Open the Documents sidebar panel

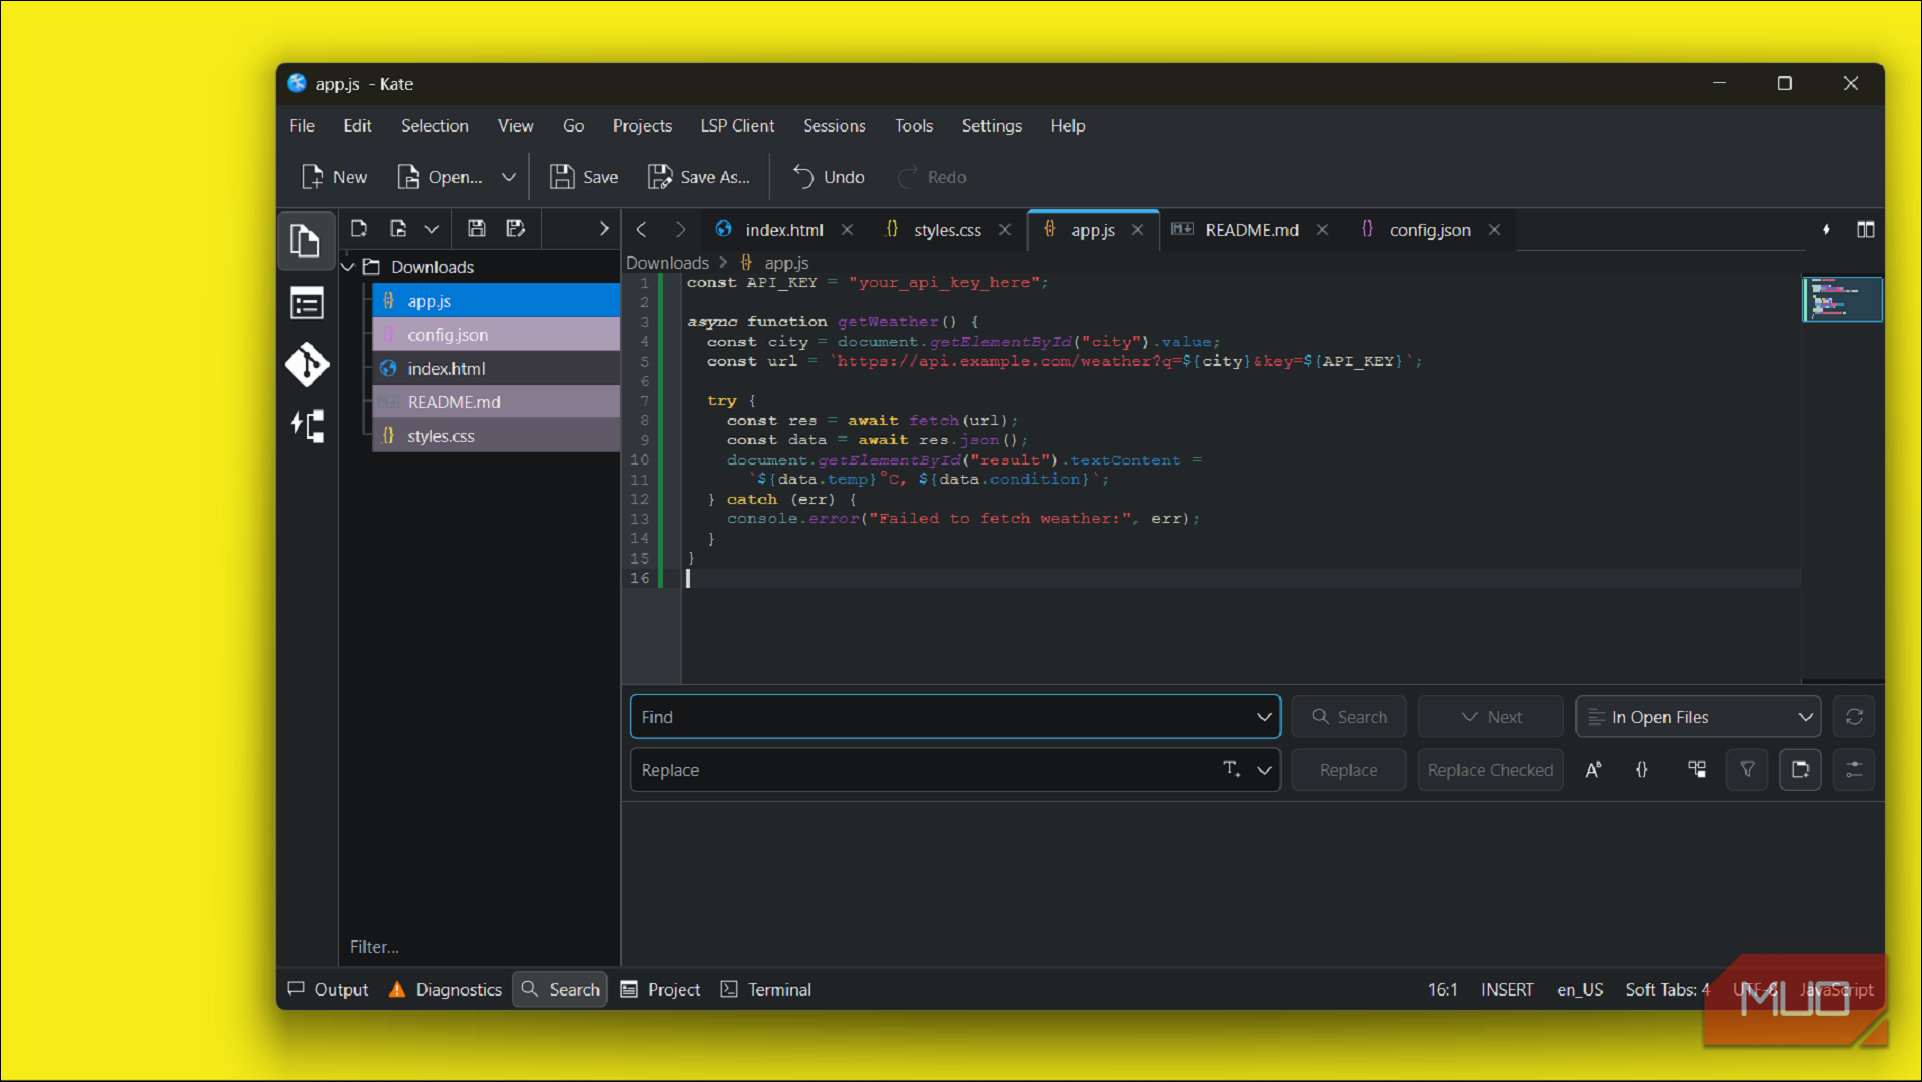[305, 241]
